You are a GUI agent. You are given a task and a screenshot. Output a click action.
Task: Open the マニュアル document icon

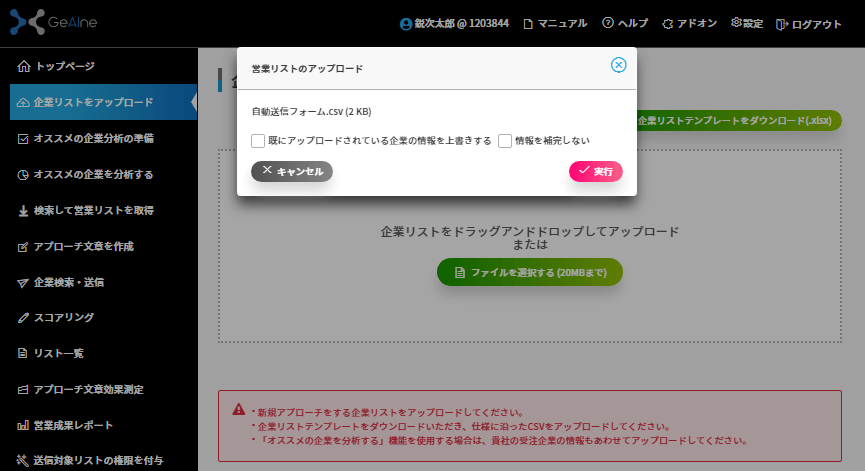pyautogui.click(x=529, y=24)
